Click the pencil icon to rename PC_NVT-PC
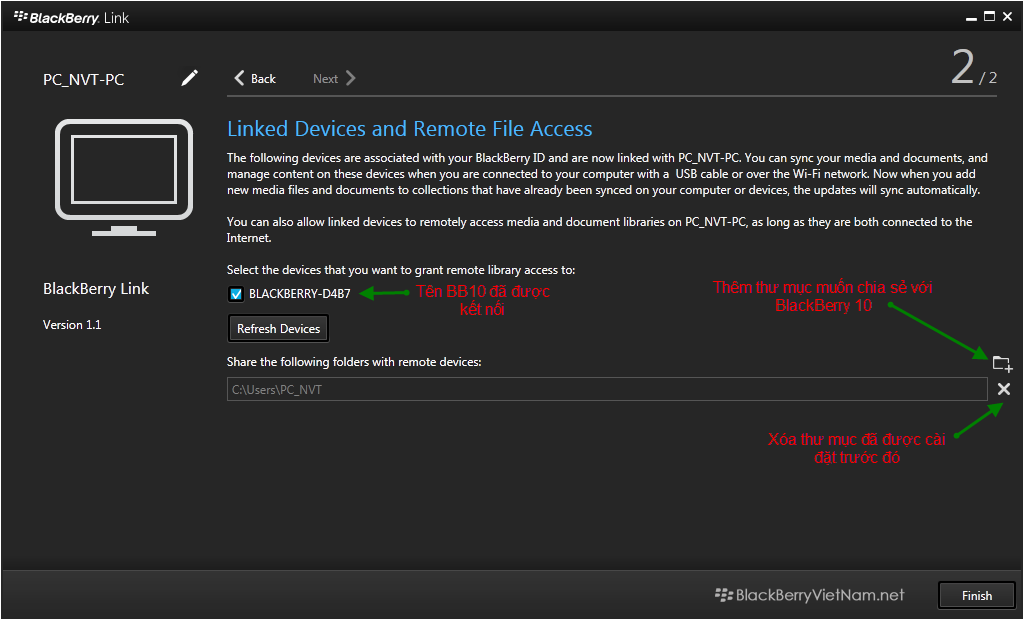This screenshot has height=620, width=1024. pyautogui.click(x=189, y=78)
